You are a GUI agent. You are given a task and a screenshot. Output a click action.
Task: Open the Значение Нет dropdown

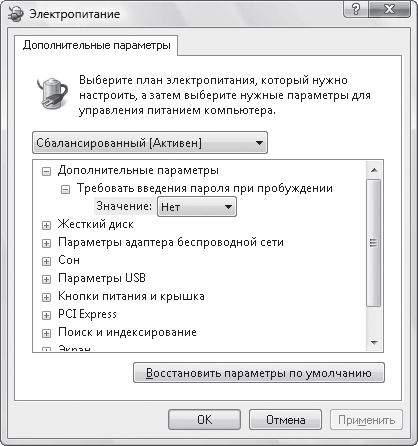click(x=197, y=207)
